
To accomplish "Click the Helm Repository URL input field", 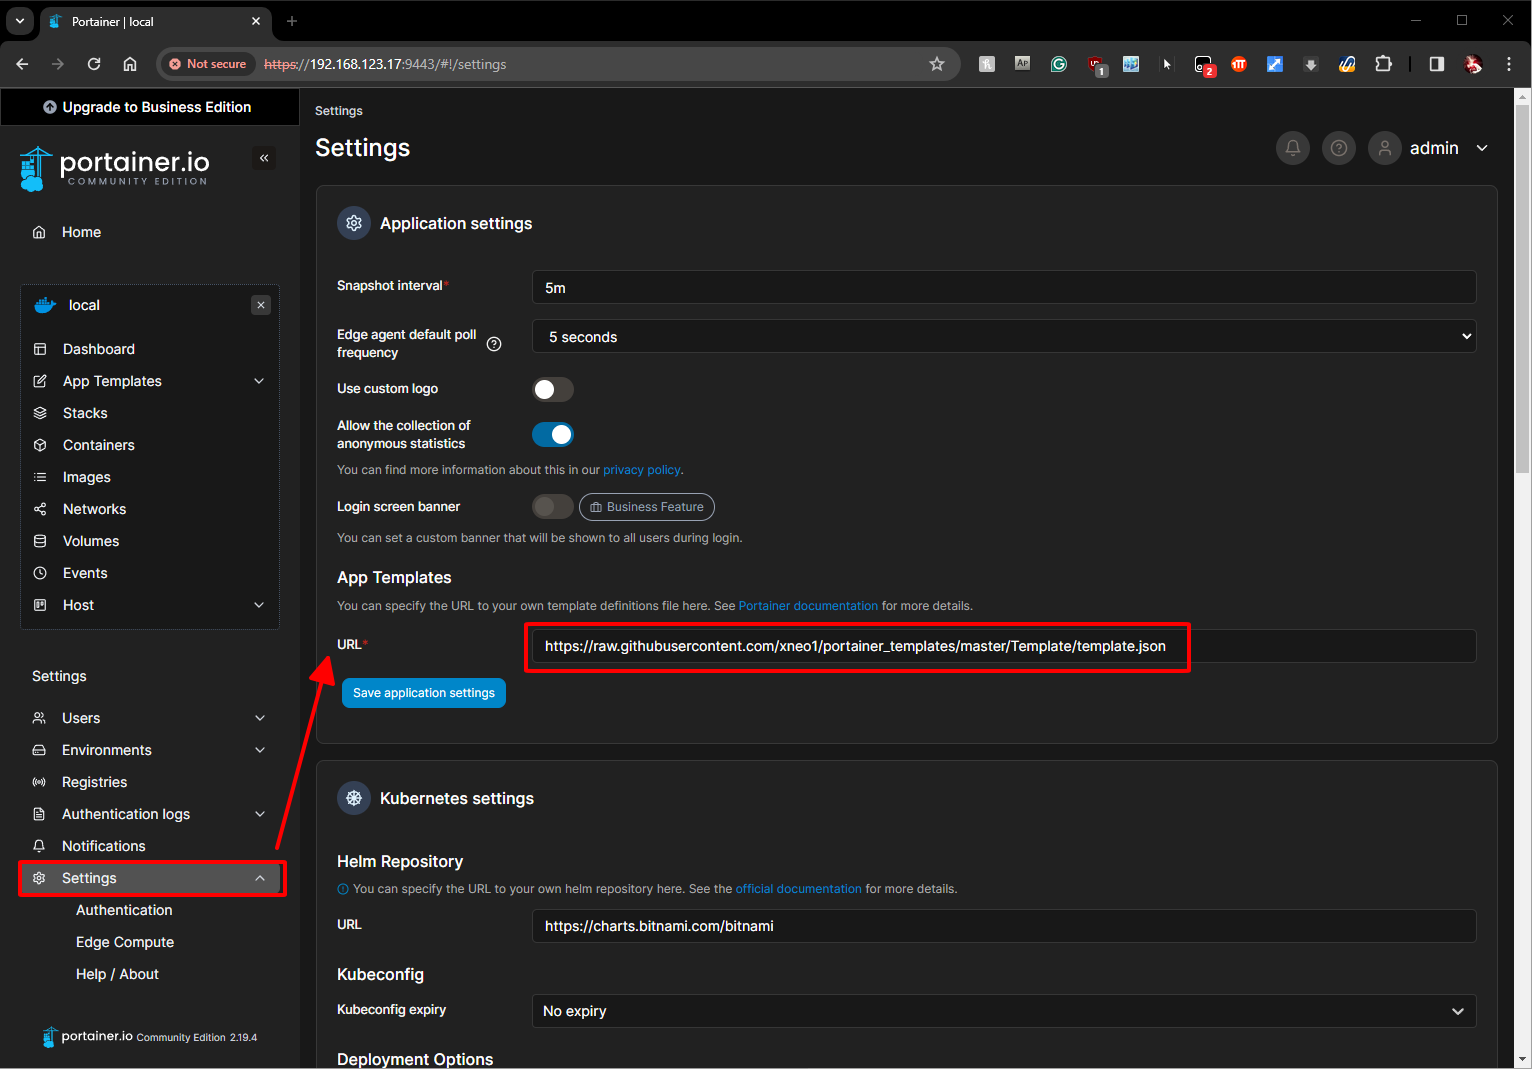I will click(x=1004, y=926).
